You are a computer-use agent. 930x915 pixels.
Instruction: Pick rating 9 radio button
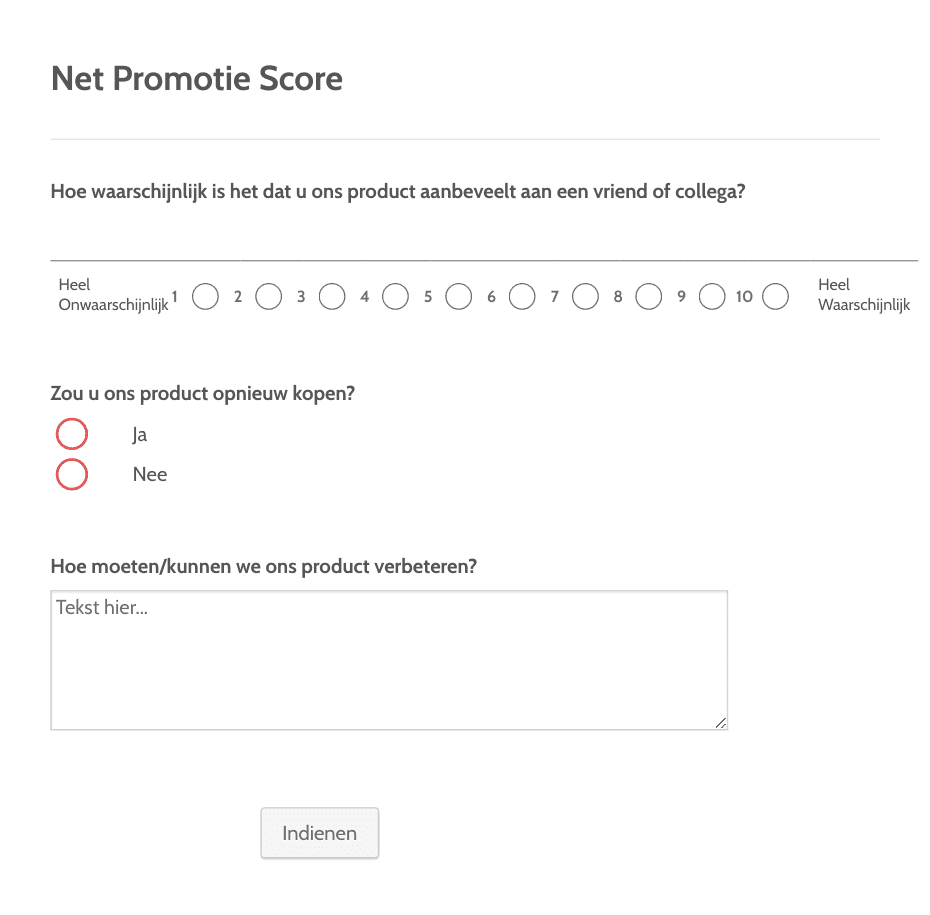point(712,297)
